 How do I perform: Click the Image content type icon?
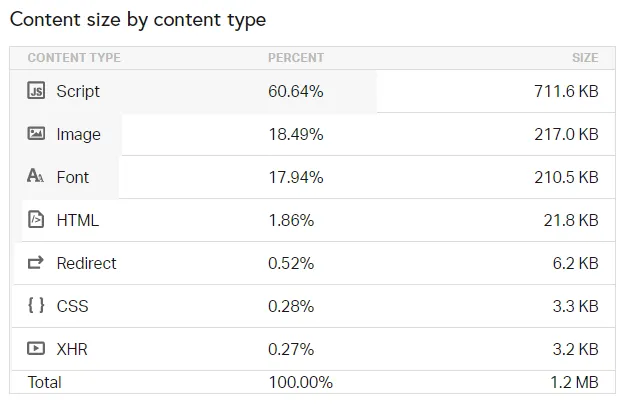click(x=36, y=133)
